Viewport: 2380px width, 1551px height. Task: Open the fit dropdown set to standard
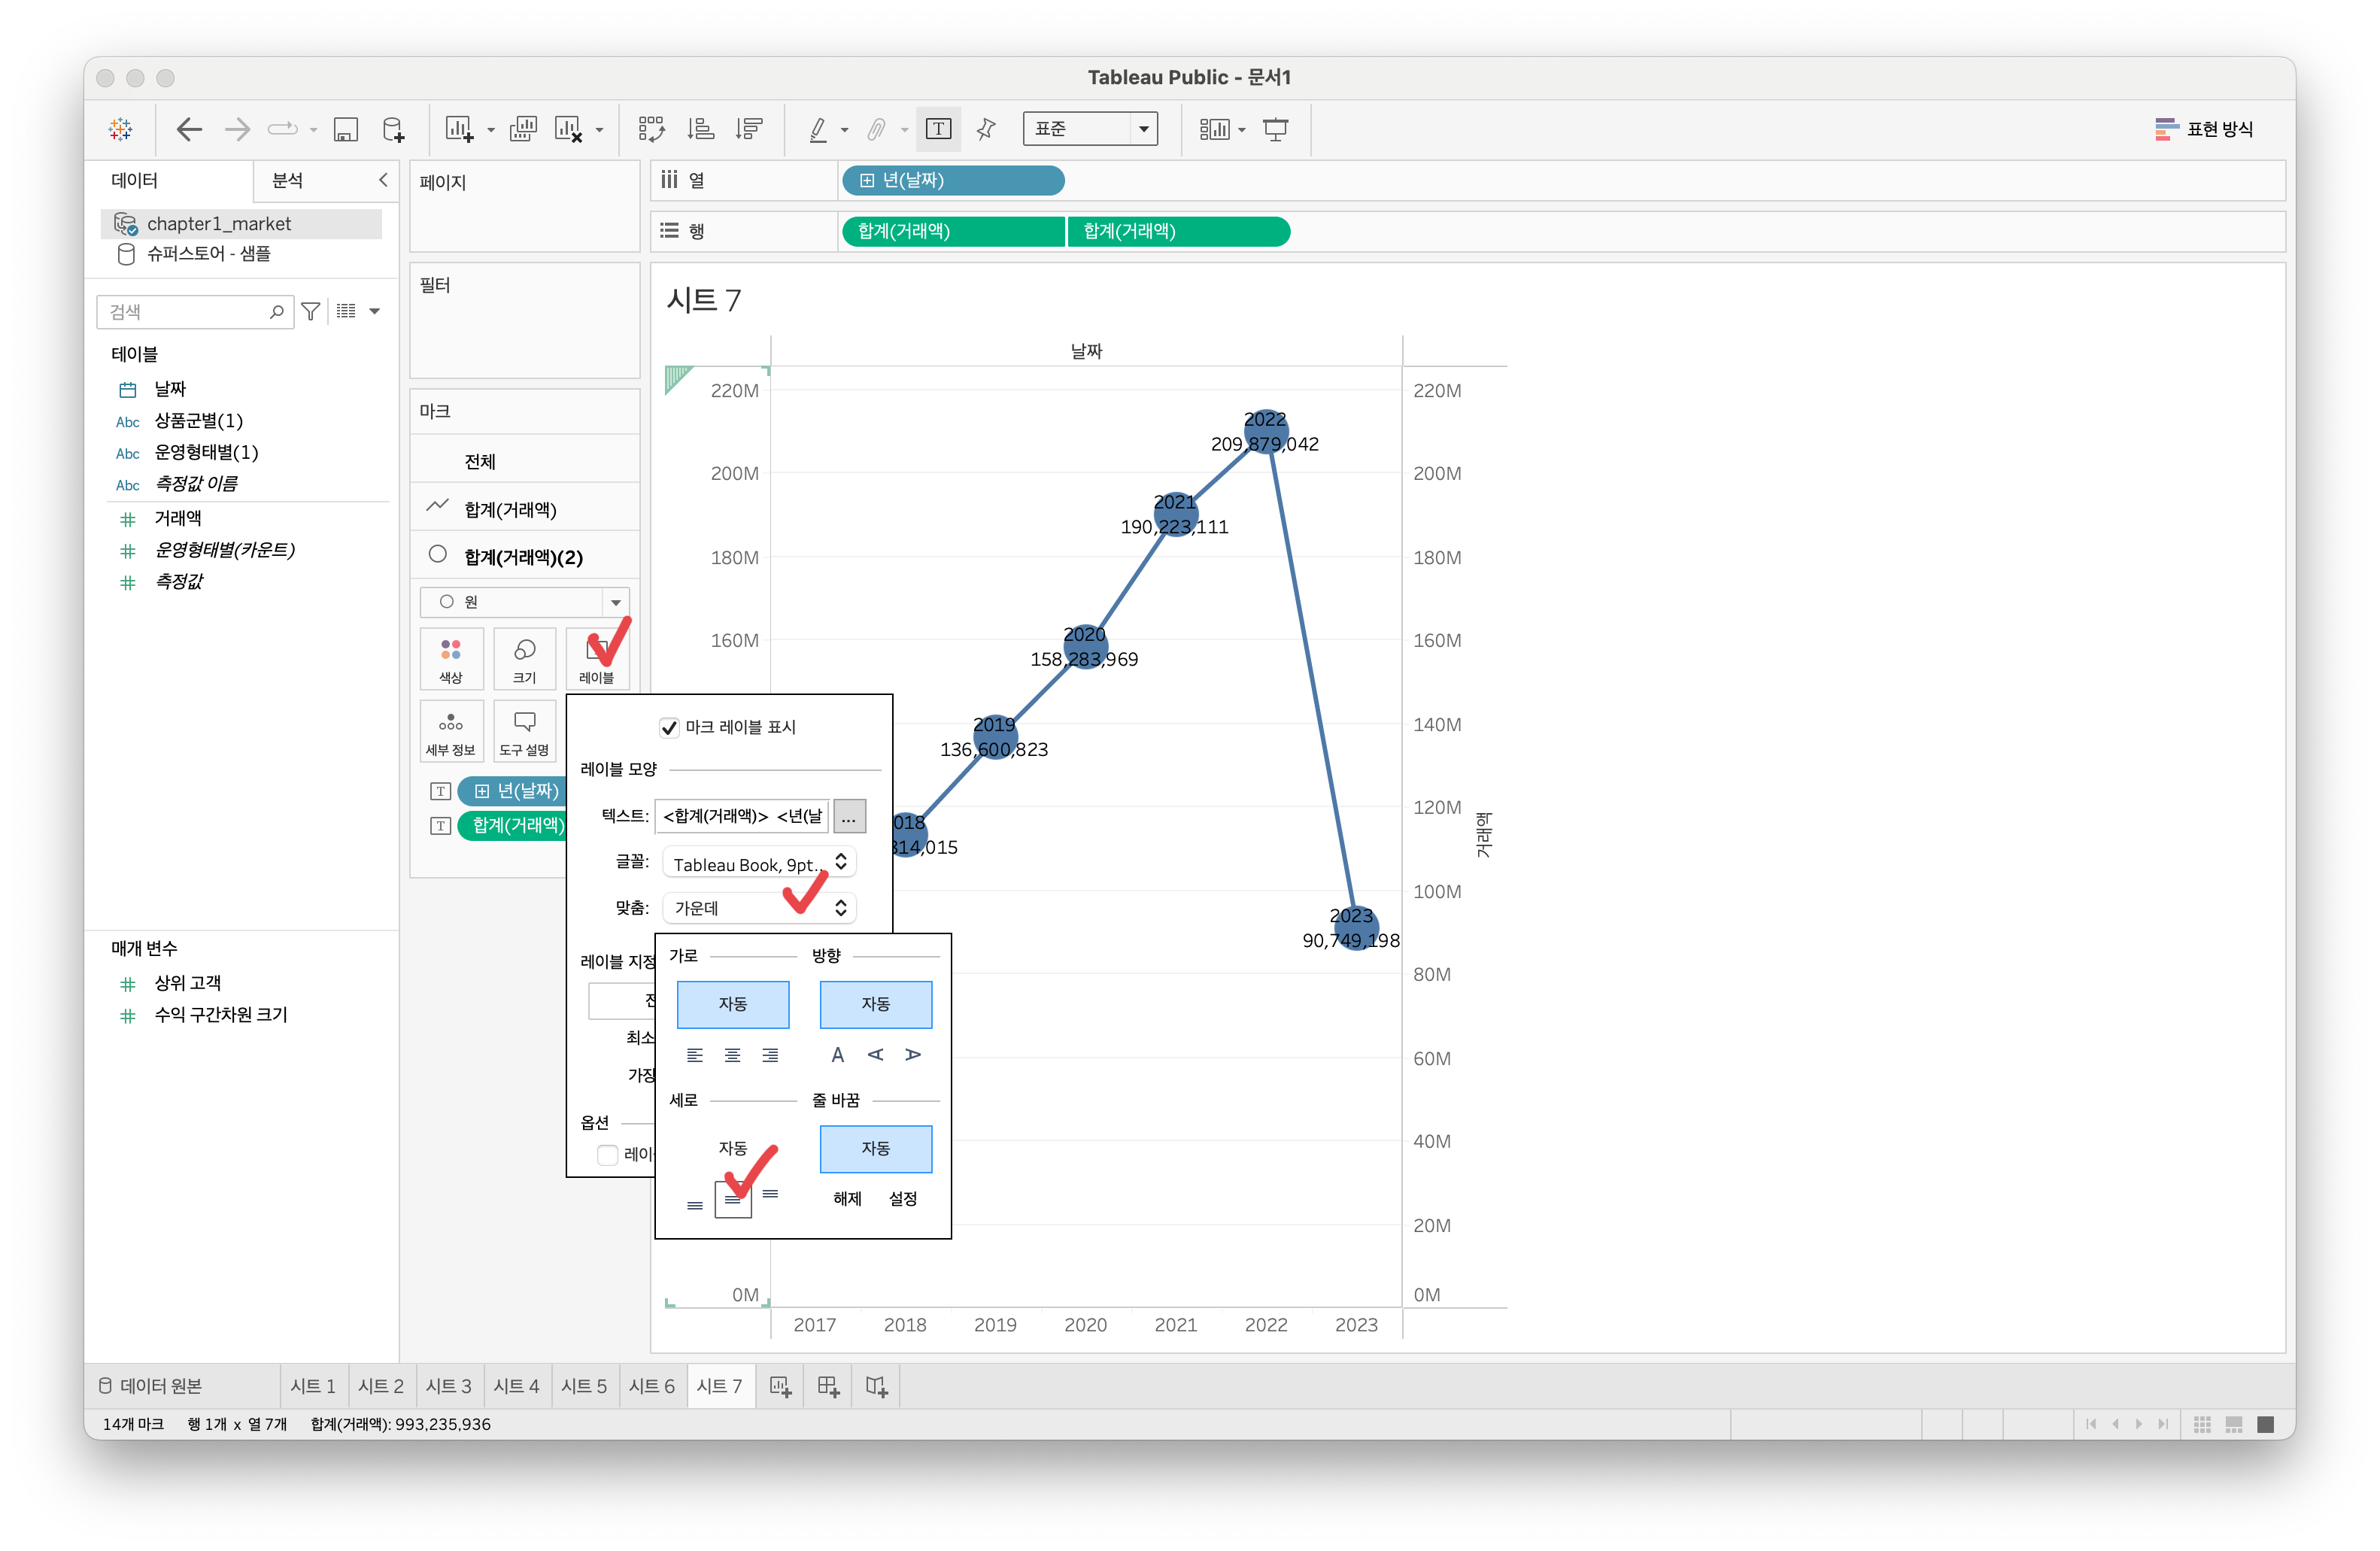(x=1090, y=129)
